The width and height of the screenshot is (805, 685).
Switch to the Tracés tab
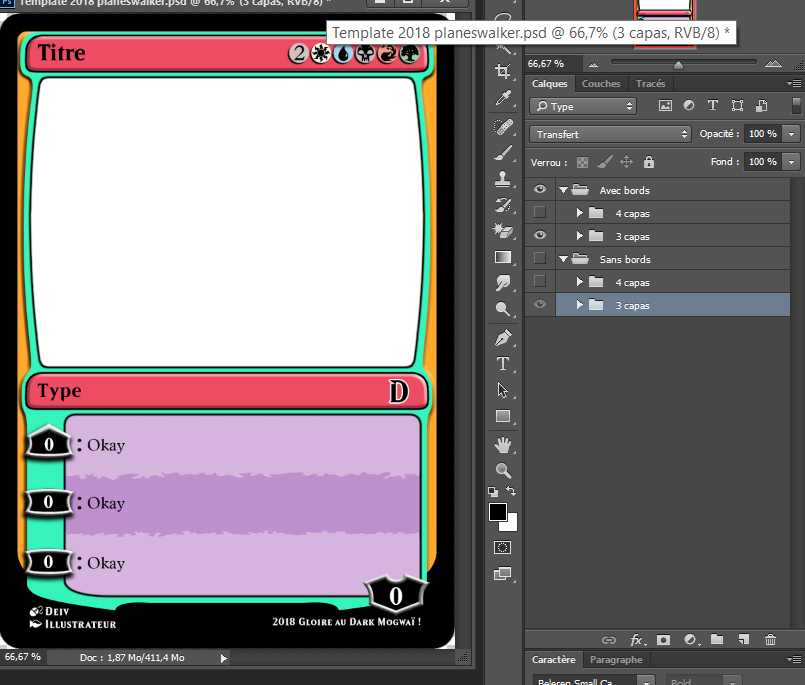(650, 84)
